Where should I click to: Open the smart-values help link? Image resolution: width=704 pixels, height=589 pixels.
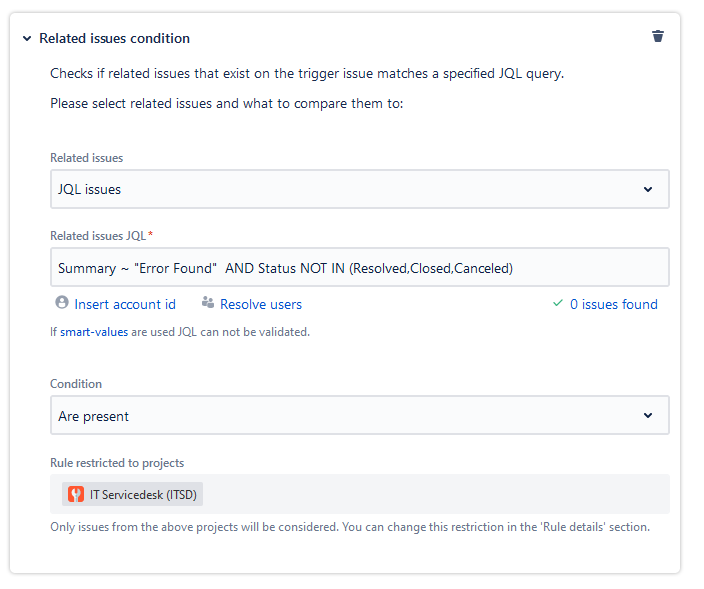(x=94, y=332)
